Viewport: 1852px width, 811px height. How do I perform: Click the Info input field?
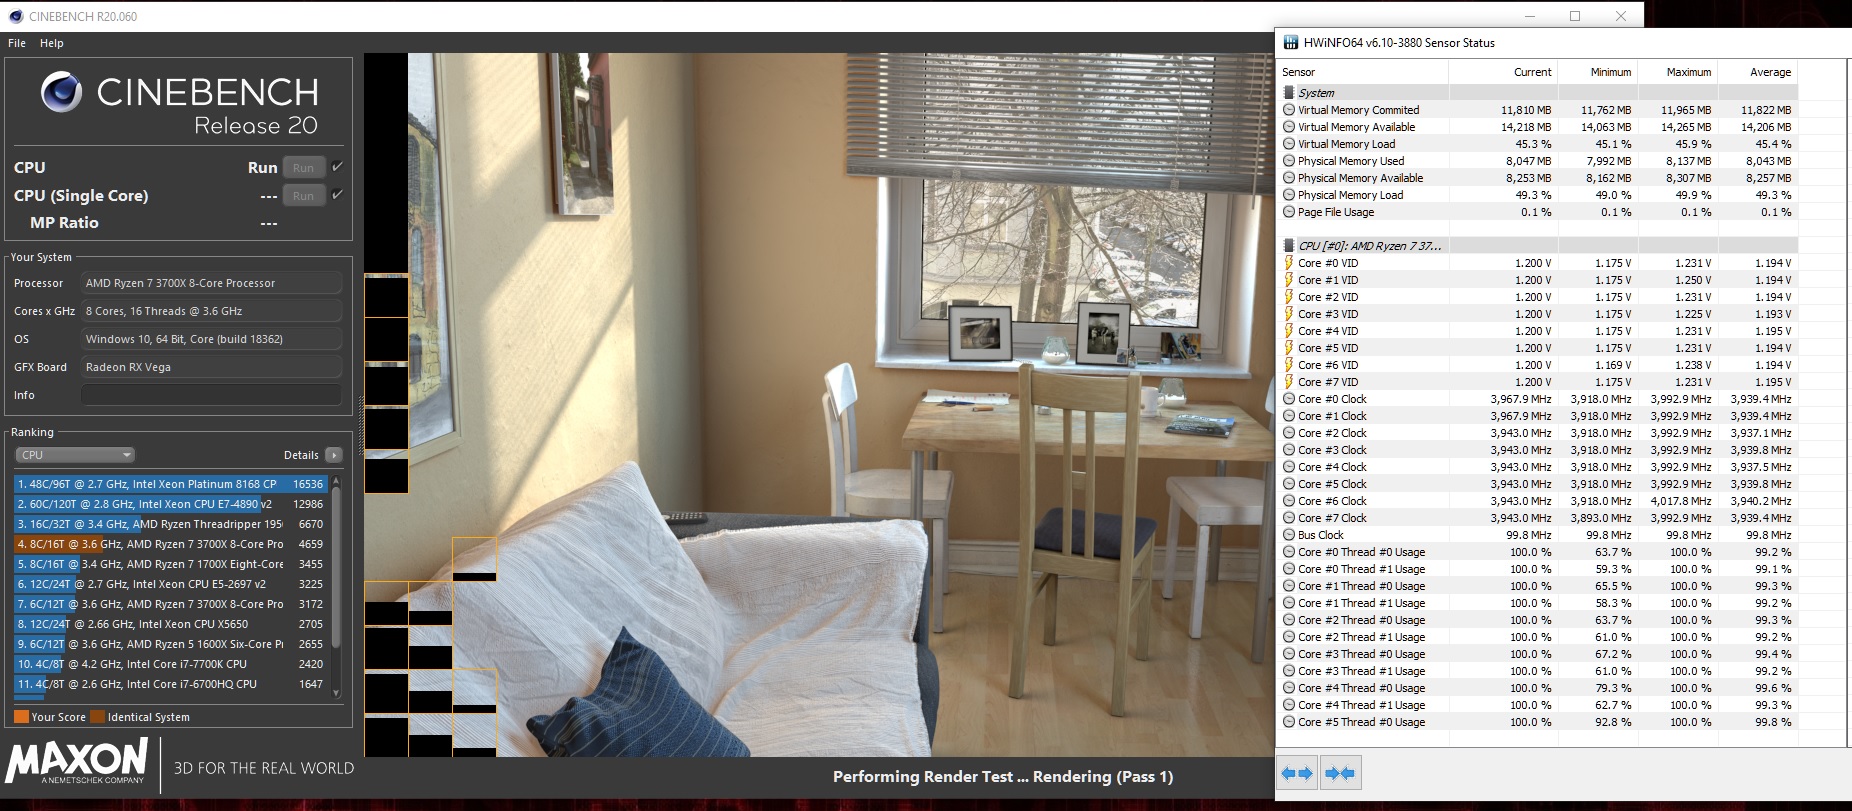coord(211,395)
